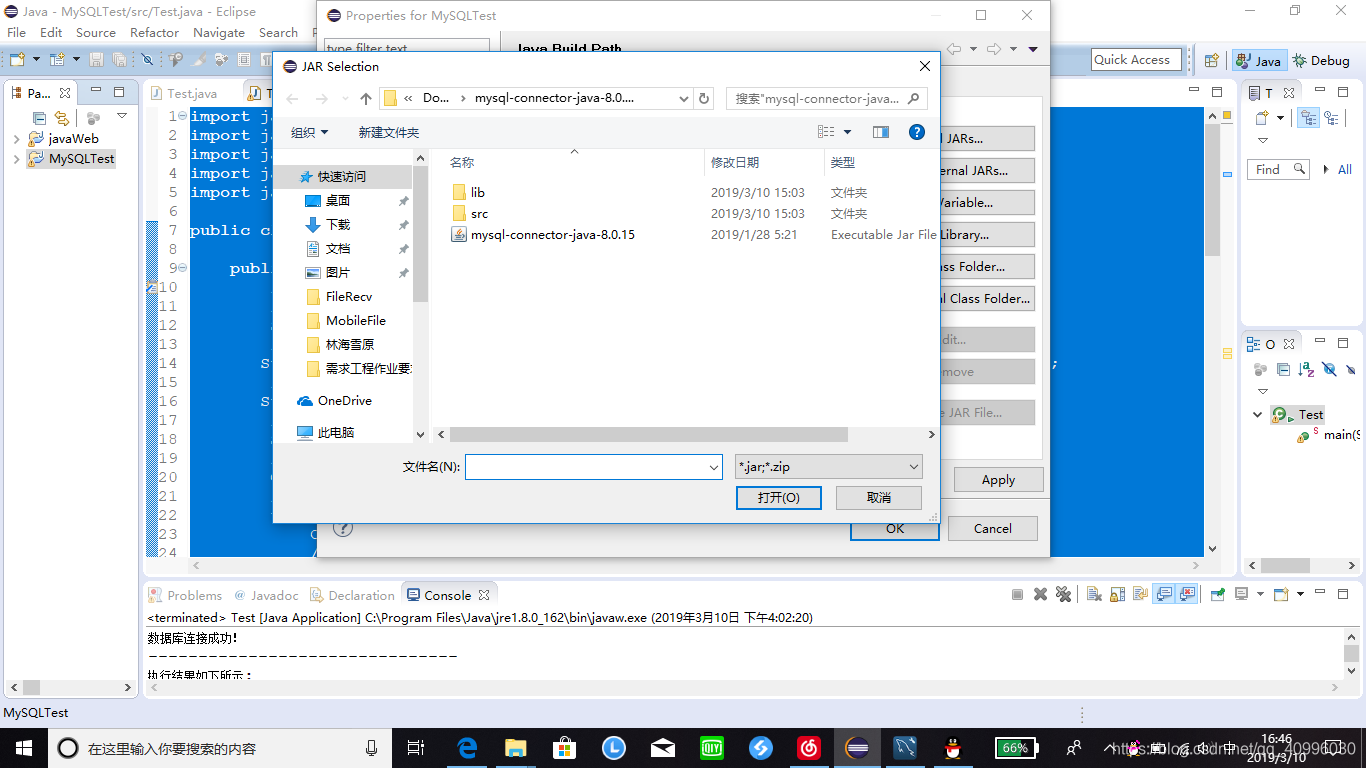Click 新建文件夹 new folder button

coord(389,132)
